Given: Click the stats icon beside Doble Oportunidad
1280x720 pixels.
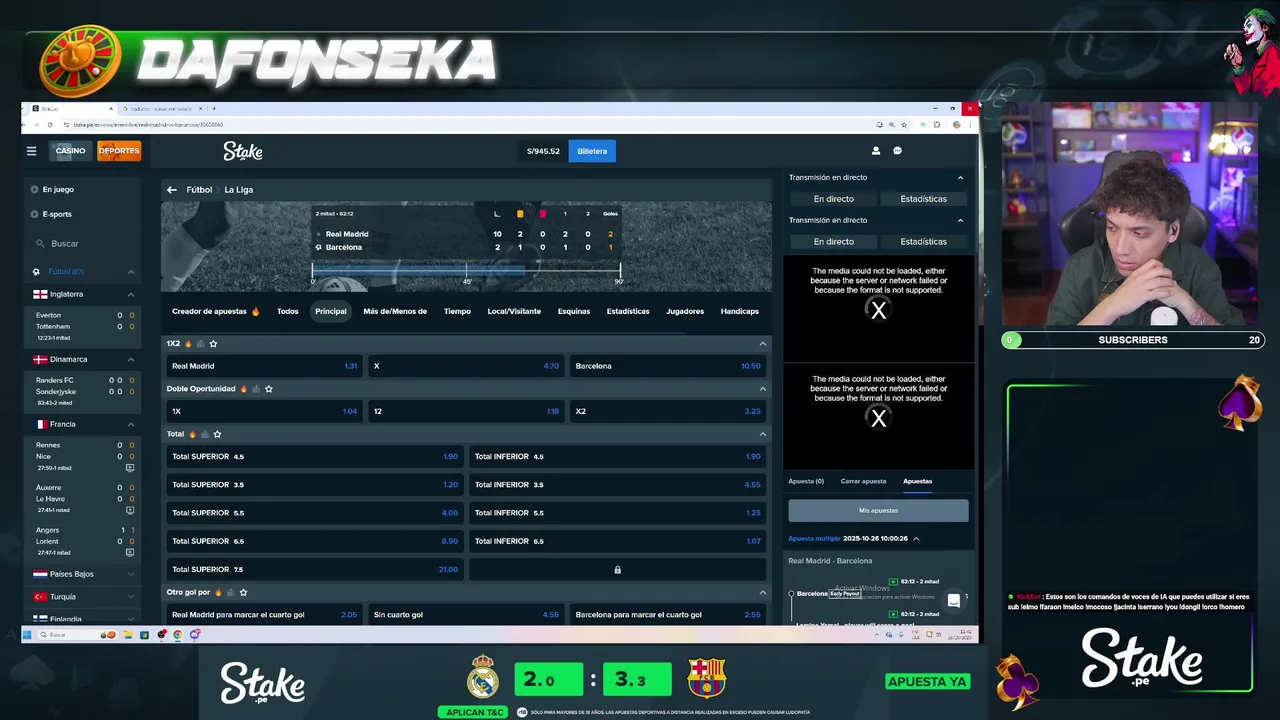Looking at the screenshot, I should click(256, 389).
